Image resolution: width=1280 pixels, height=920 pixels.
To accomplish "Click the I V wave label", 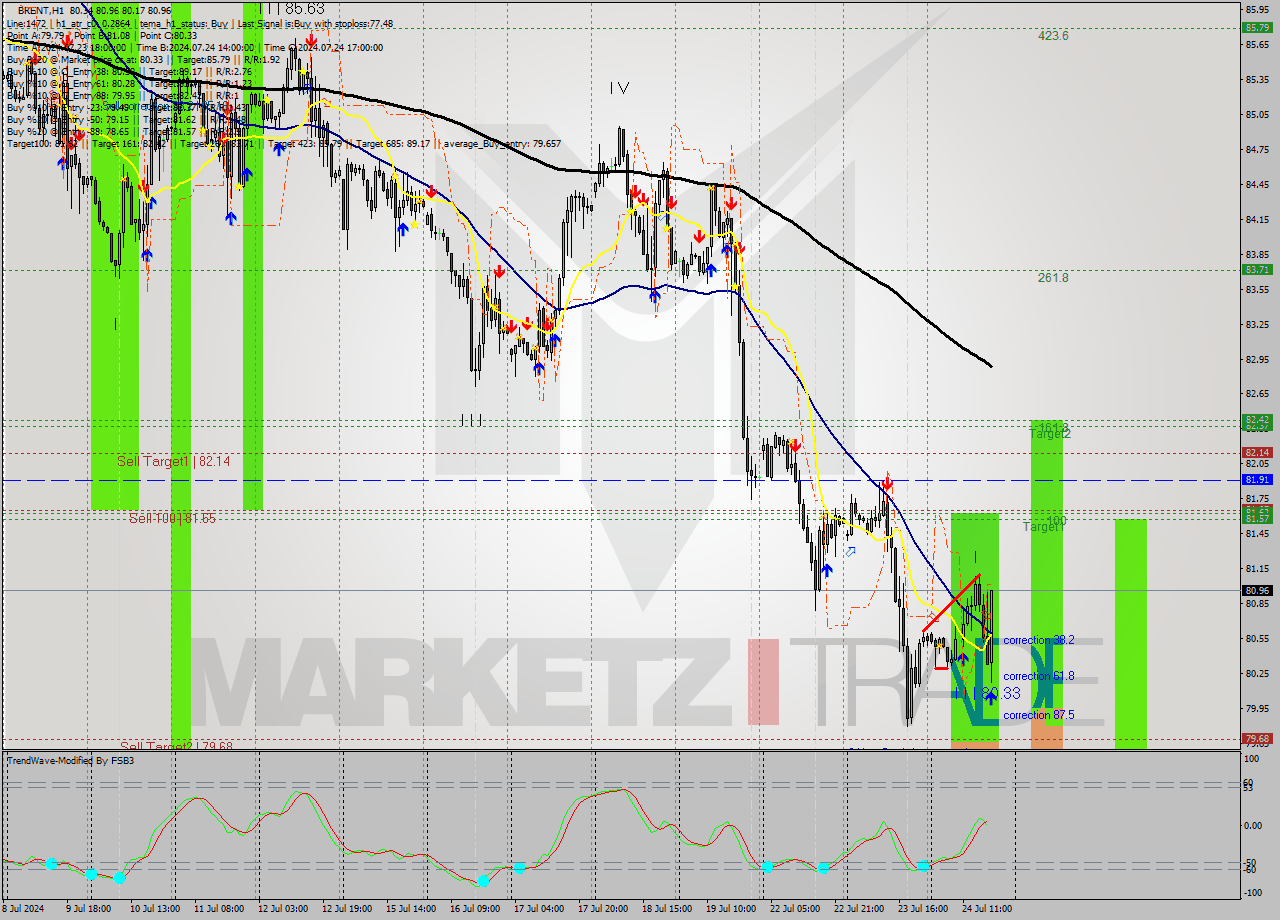I will [x=619, y=89].
